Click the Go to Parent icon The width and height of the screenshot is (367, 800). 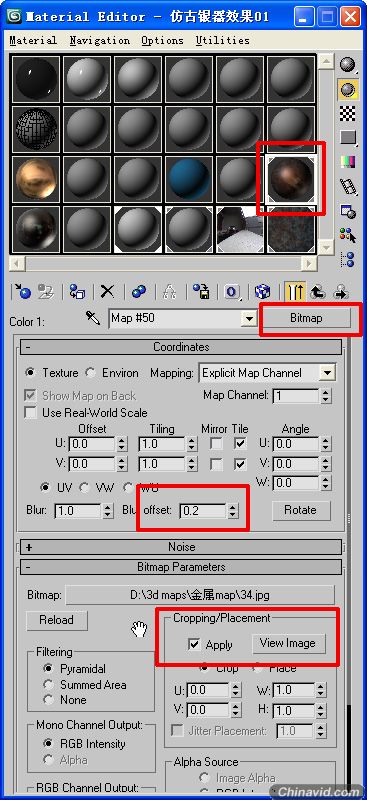(x=318, y=292)
